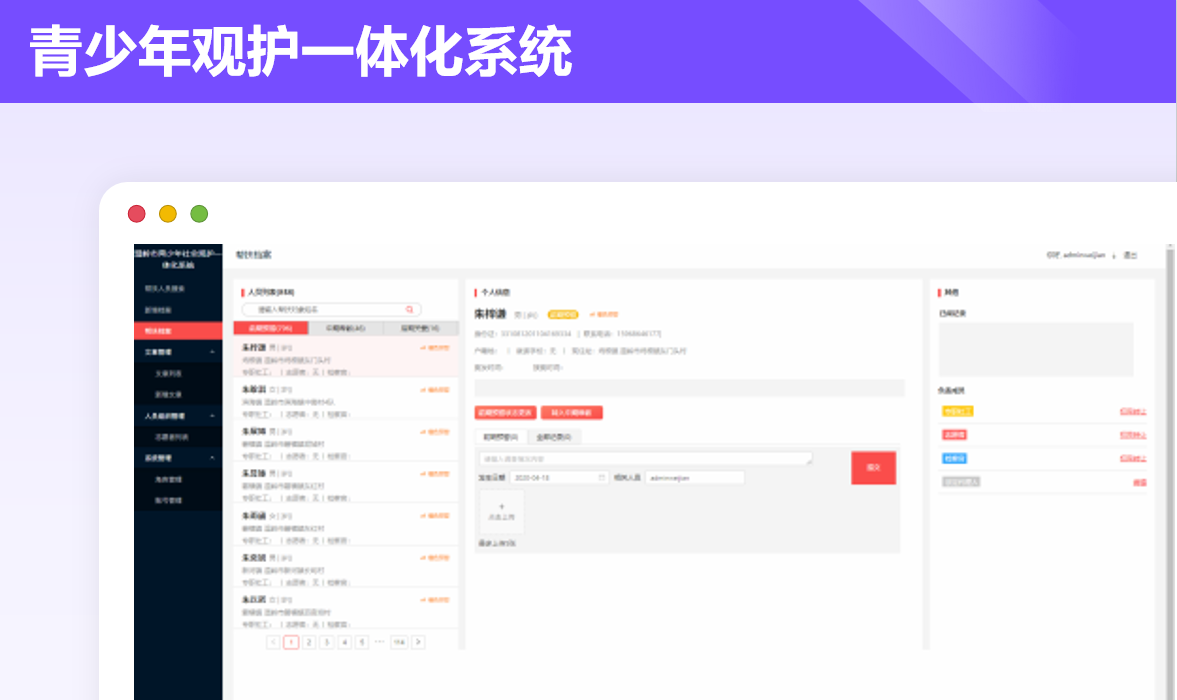
Task: Click the plus upload box for attachments
Action: pos(501,512)
